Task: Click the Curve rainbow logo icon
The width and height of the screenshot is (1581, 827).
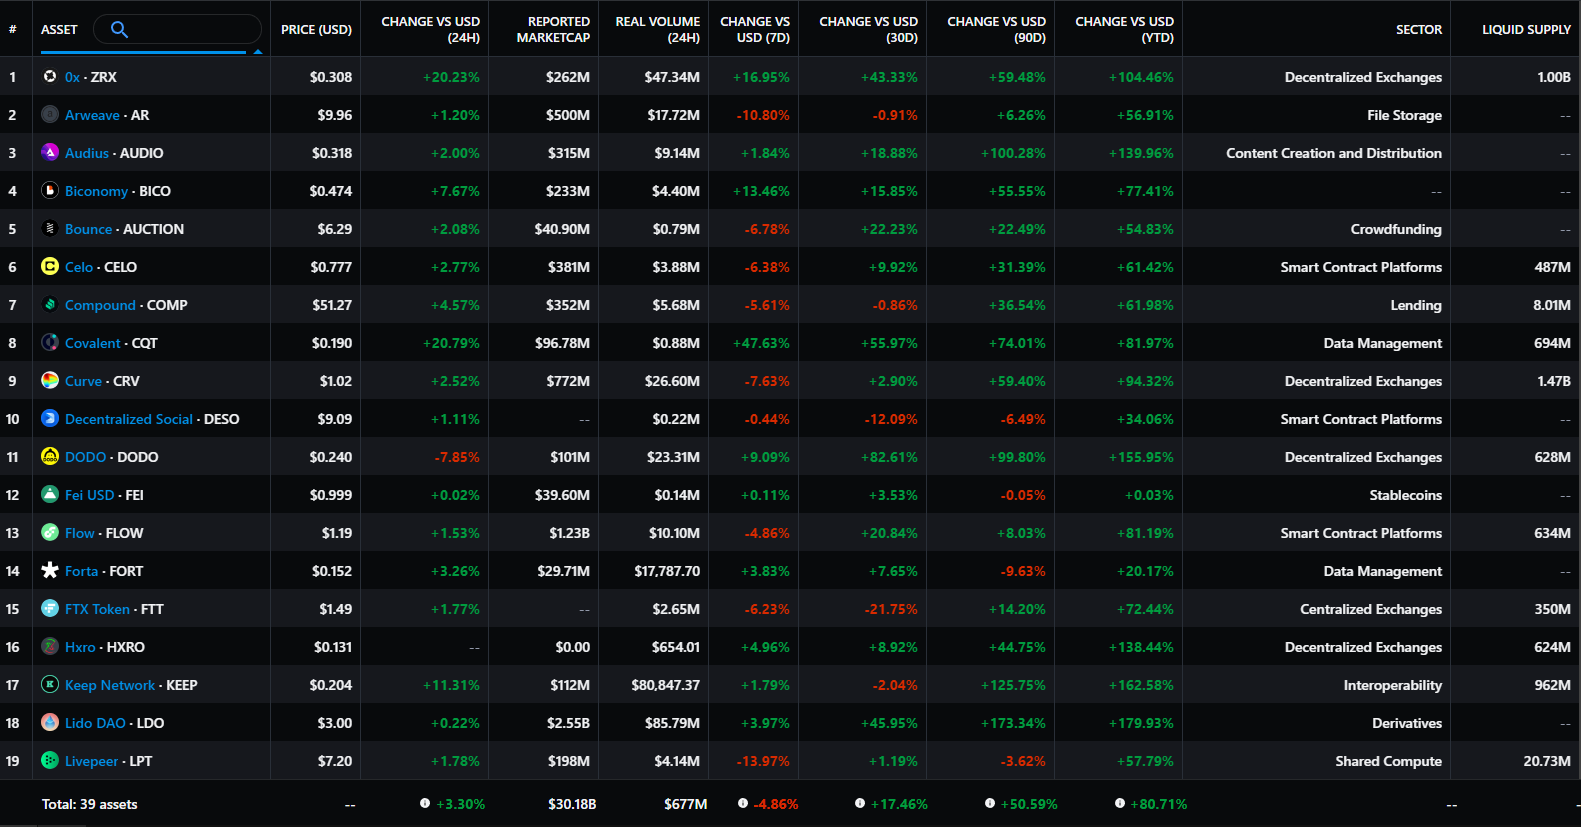Action: pos(50,380)
